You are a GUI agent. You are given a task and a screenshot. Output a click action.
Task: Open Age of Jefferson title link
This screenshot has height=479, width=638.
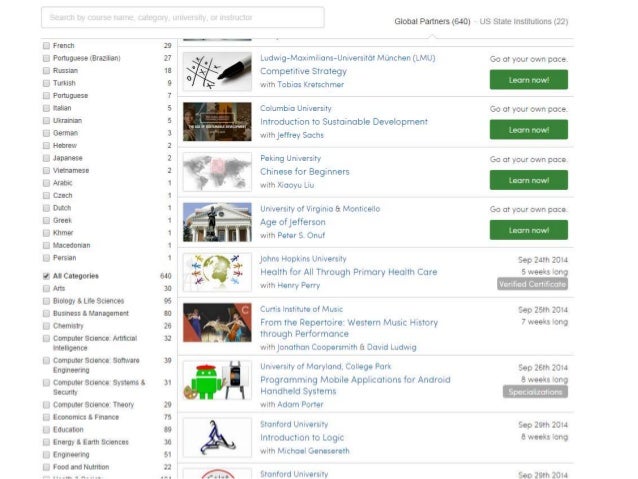coord(293,222)
